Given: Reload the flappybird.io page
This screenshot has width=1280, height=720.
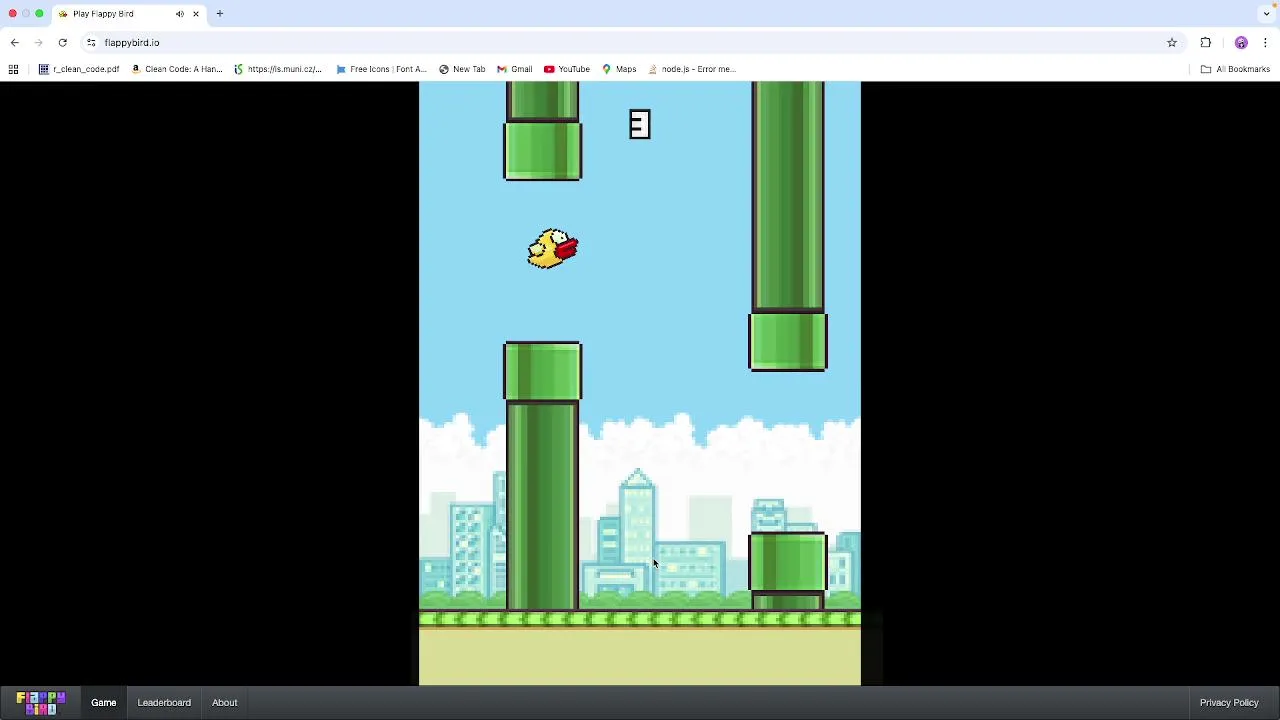Looking at the screenshot, I should [x=62, y=42].
